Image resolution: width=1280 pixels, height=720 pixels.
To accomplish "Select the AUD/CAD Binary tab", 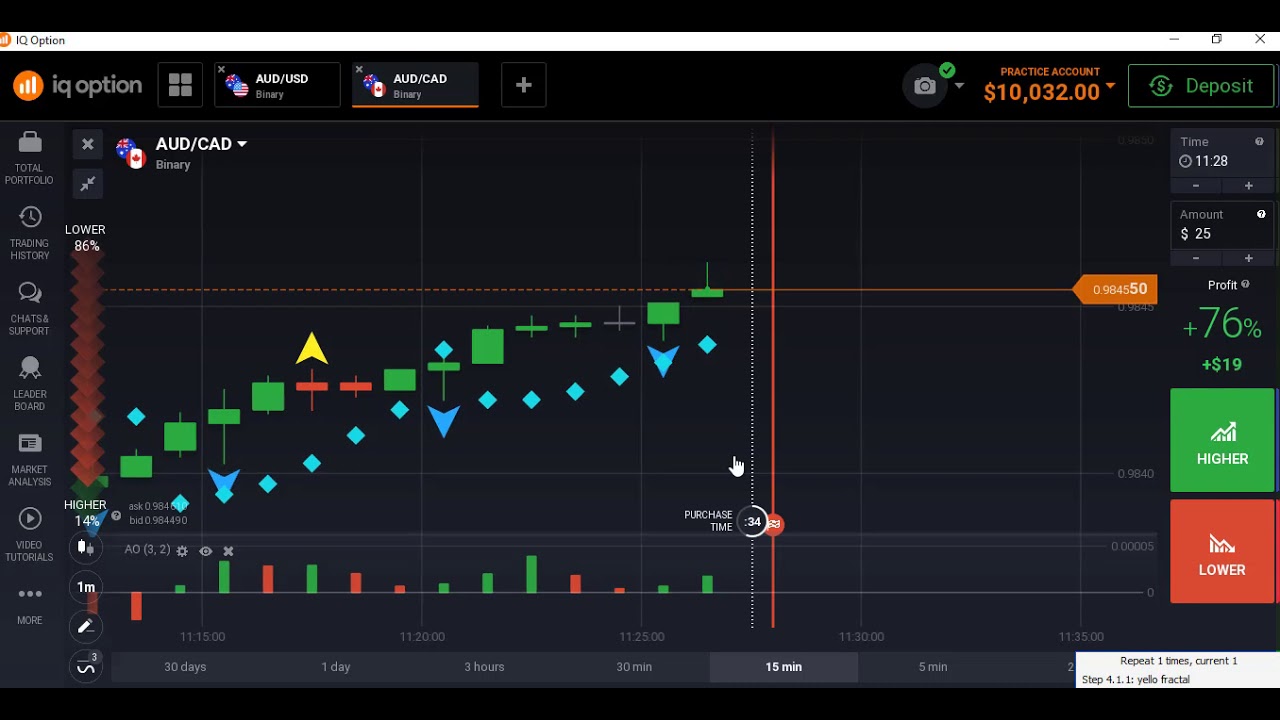I will tap(415, 86).
